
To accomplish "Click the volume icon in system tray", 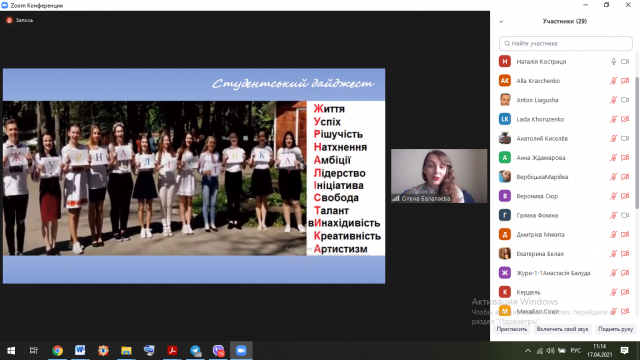I will pyautogui.click(x=551, y=351).
